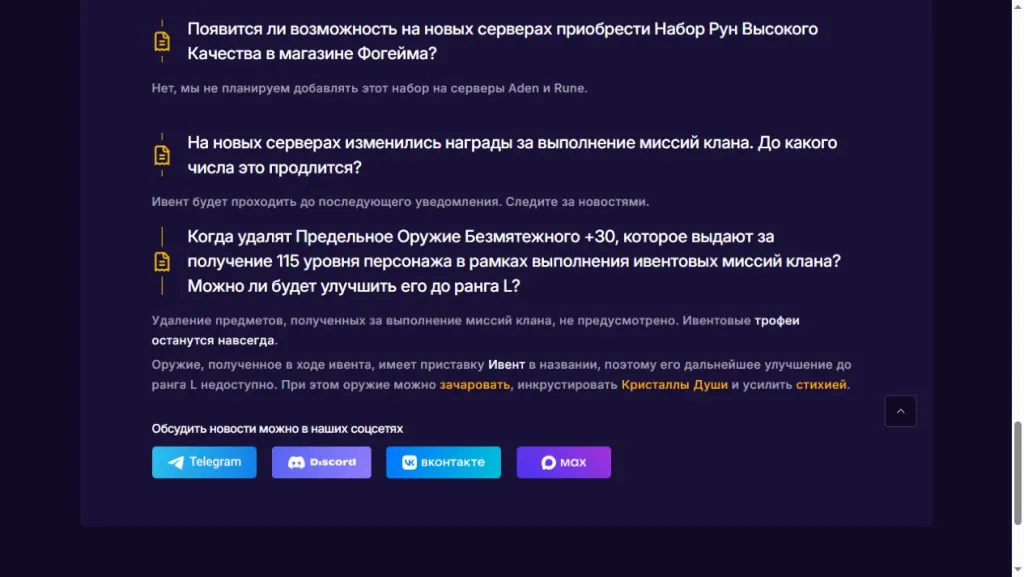Screen dimensions: 1024x577
Task: Click document icon beside Набор Рун question
Action: tap(162, 41)
